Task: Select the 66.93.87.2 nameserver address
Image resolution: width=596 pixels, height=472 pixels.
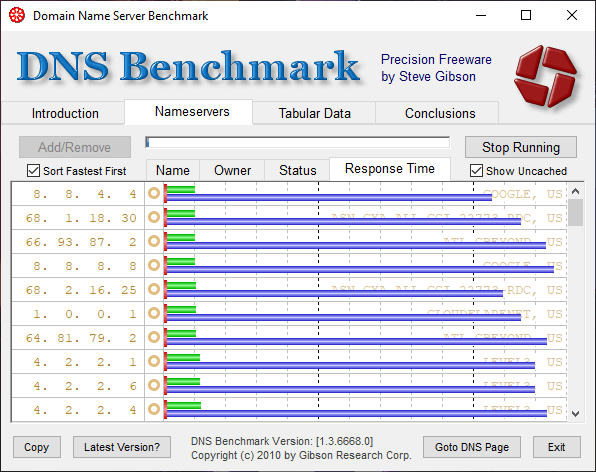Action: (81, 242)
